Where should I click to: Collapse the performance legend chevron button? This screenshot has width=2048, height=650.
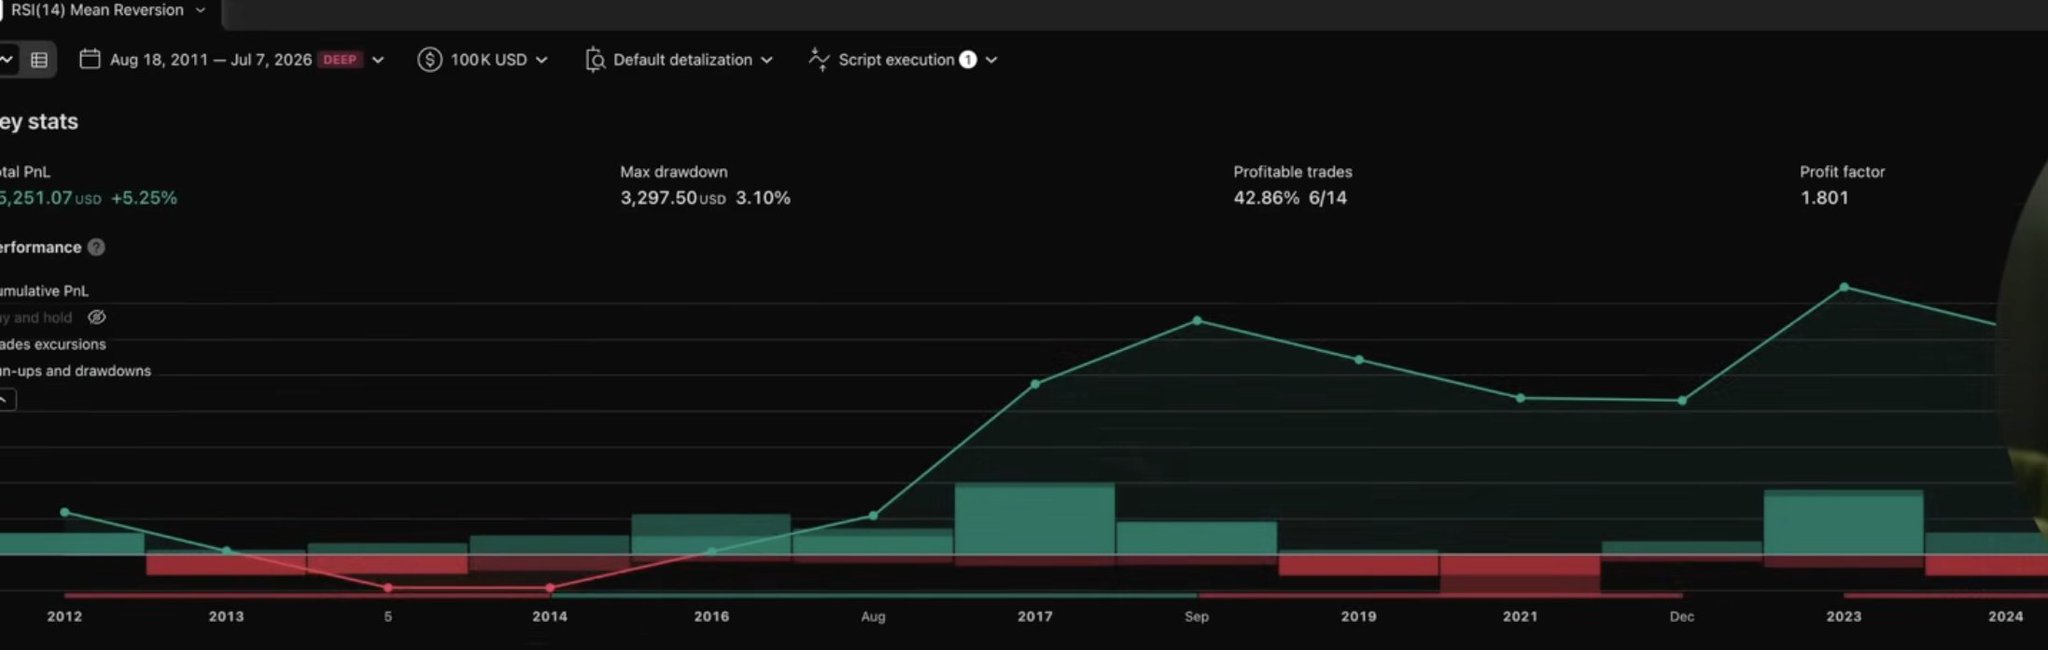(7, 400)
